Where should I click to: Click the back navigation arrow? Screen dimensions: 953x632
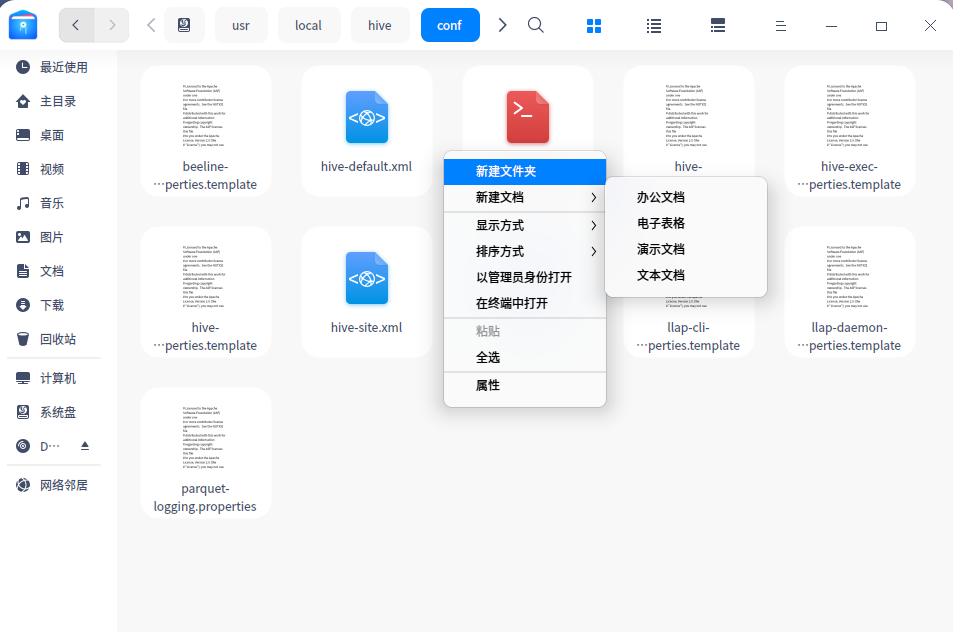pos(76,25)
